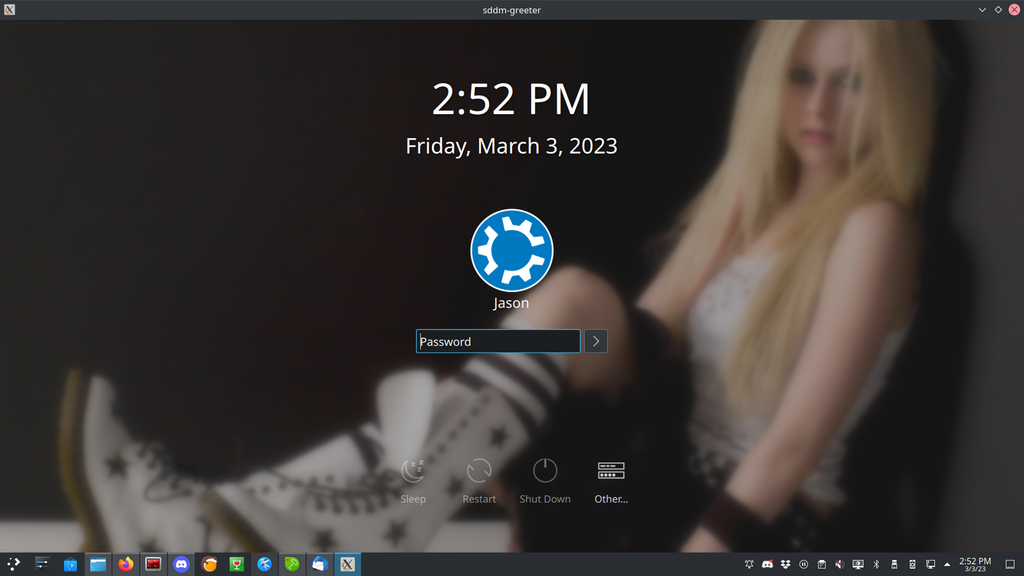Image resolution: width=1024 pixels, height=576 pixels.
Task: Click the Password input field
Action: click(x=498, y=341)
